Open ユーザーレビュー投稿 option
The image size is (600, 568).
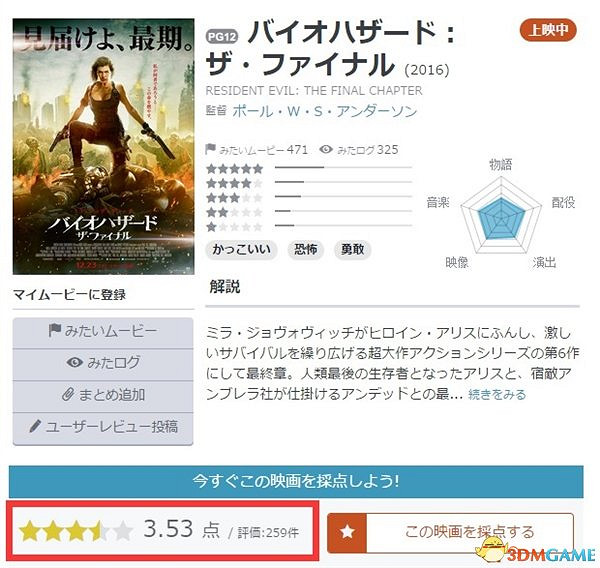pos(103,428)
